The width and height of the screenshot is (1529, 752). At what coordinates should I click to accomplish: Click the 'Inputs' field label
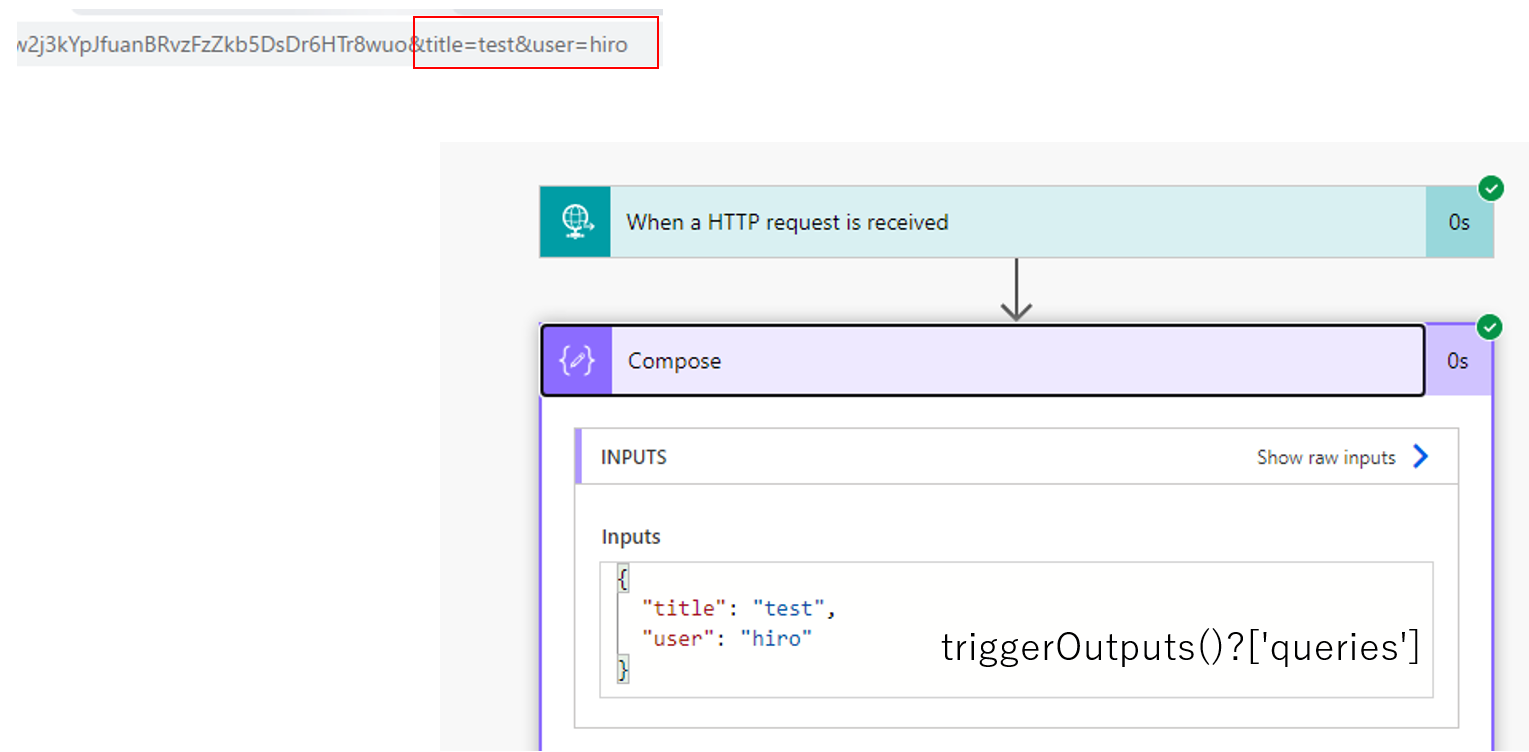point(631,537)
